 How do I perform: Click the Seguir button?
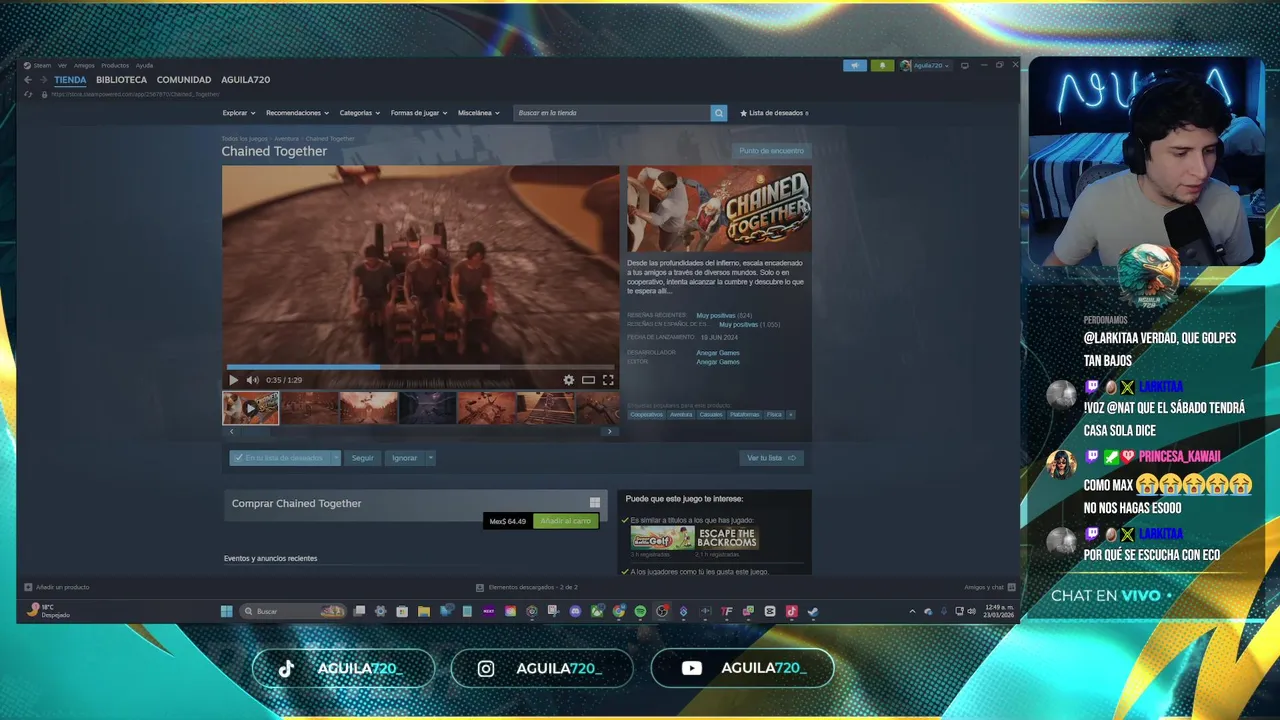[362, 458]
